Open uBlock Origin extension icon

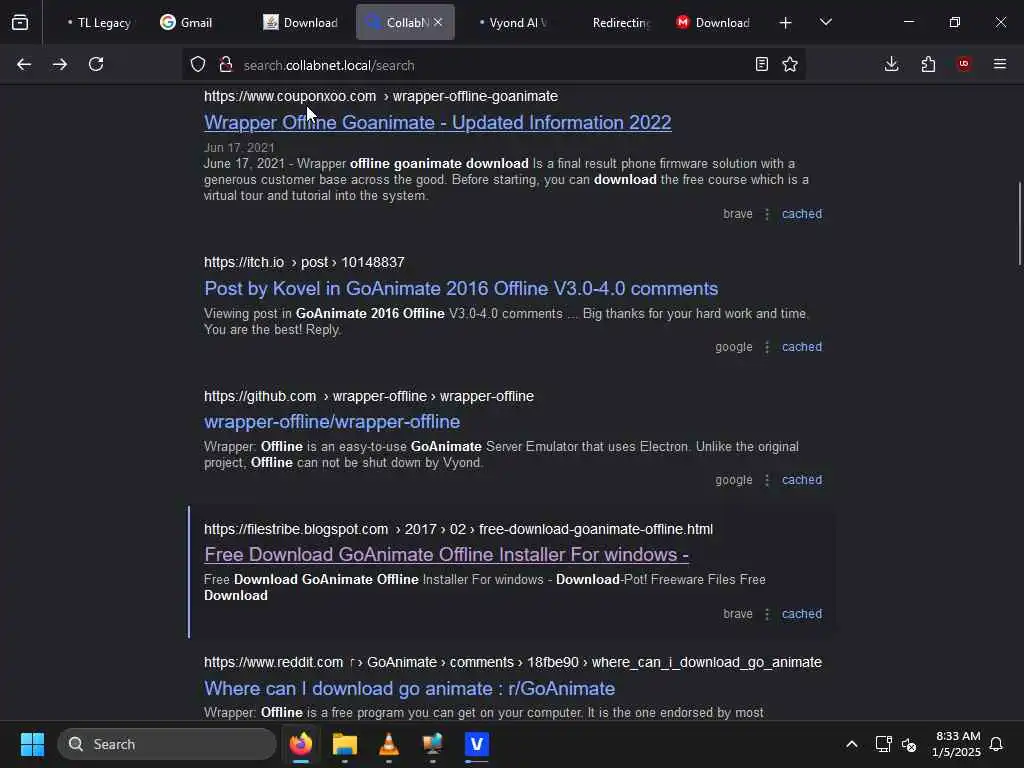(x=964, y=64)
